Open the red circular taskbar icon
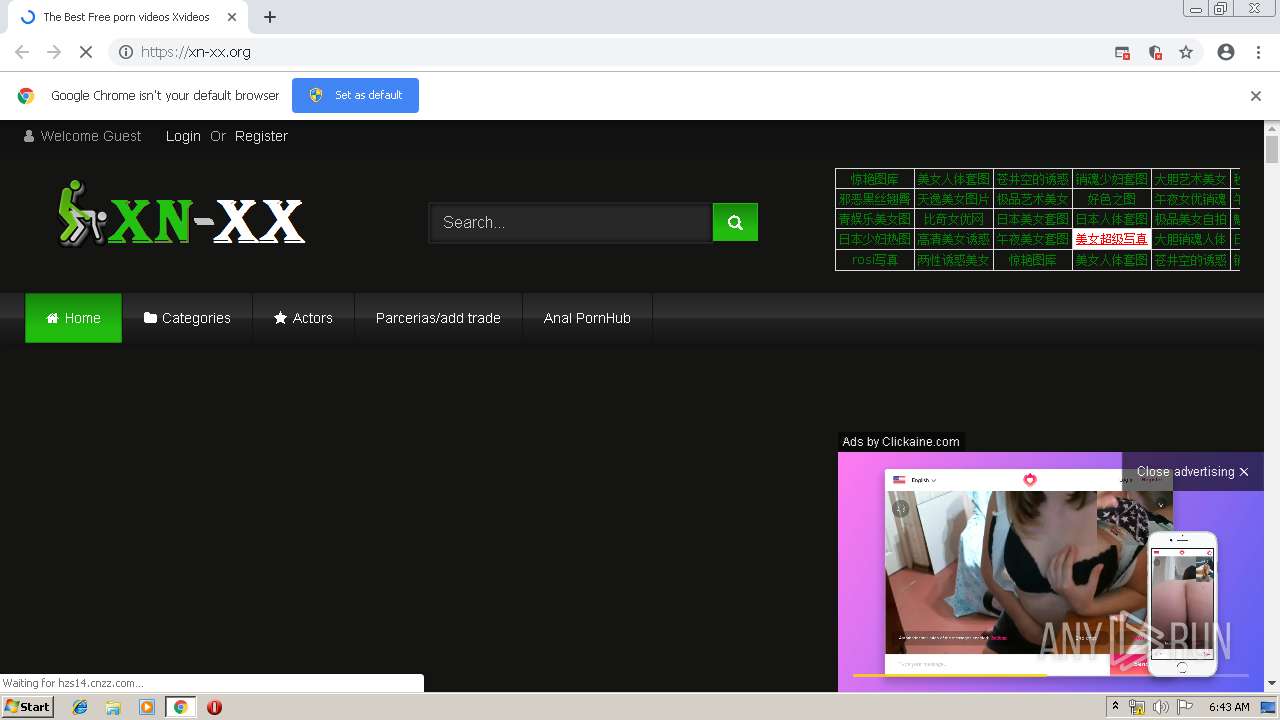The height and width of the screenshot is (720, 1280). tap(214, 707)
